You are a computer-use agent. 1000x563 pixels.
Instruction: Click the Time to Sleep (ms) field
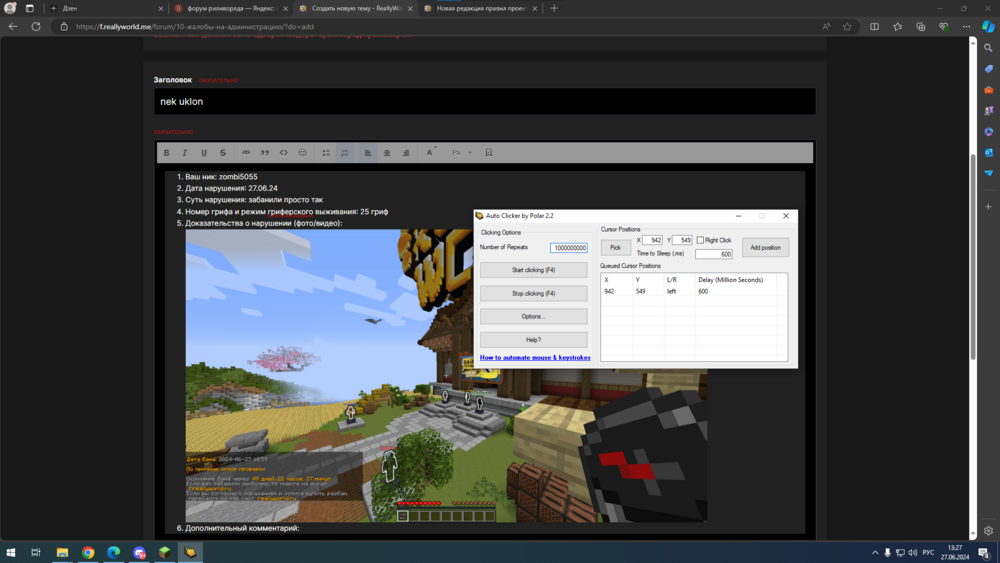(x=714, y=254)
